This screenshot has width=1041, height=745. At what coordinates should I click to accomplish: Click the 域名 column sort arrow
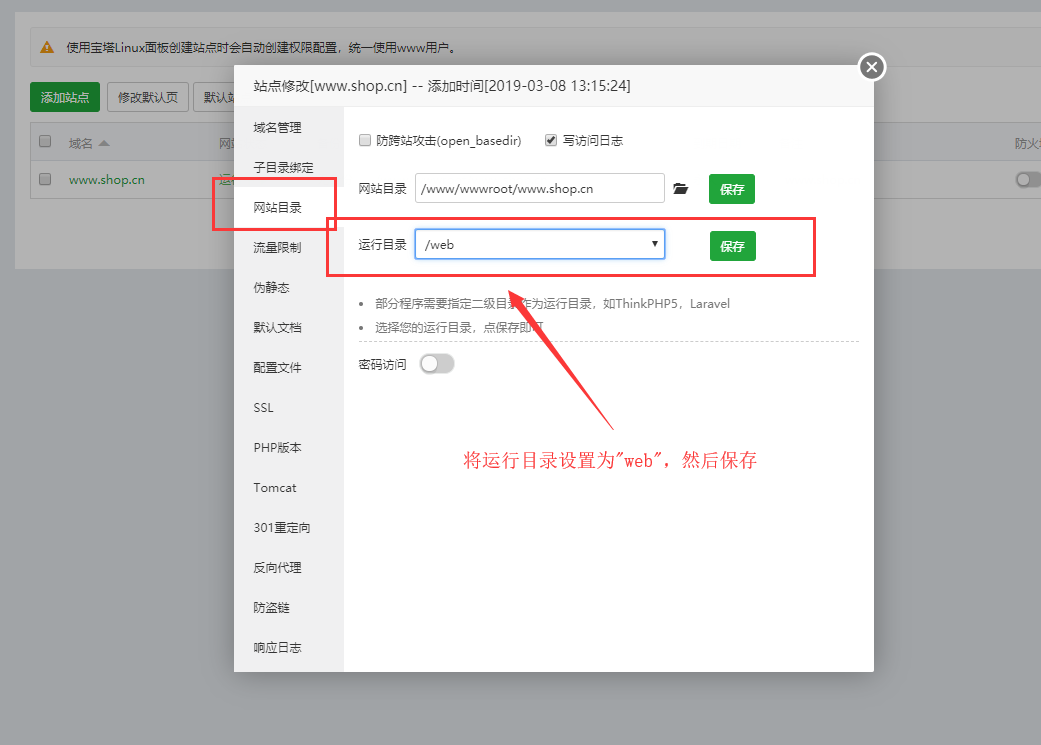tap(104, 143)
